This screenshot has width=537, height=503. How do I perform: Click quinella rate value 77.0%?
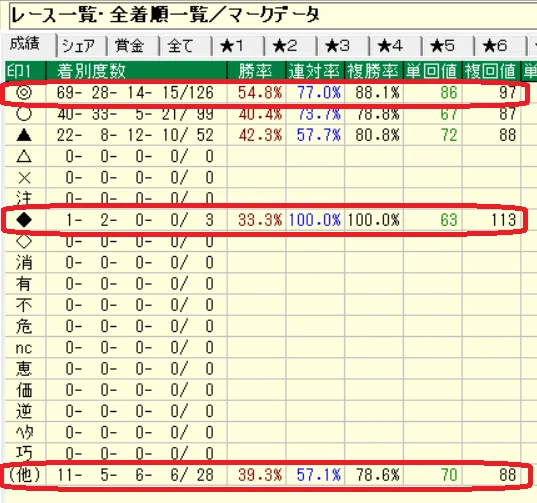(319, 92)
